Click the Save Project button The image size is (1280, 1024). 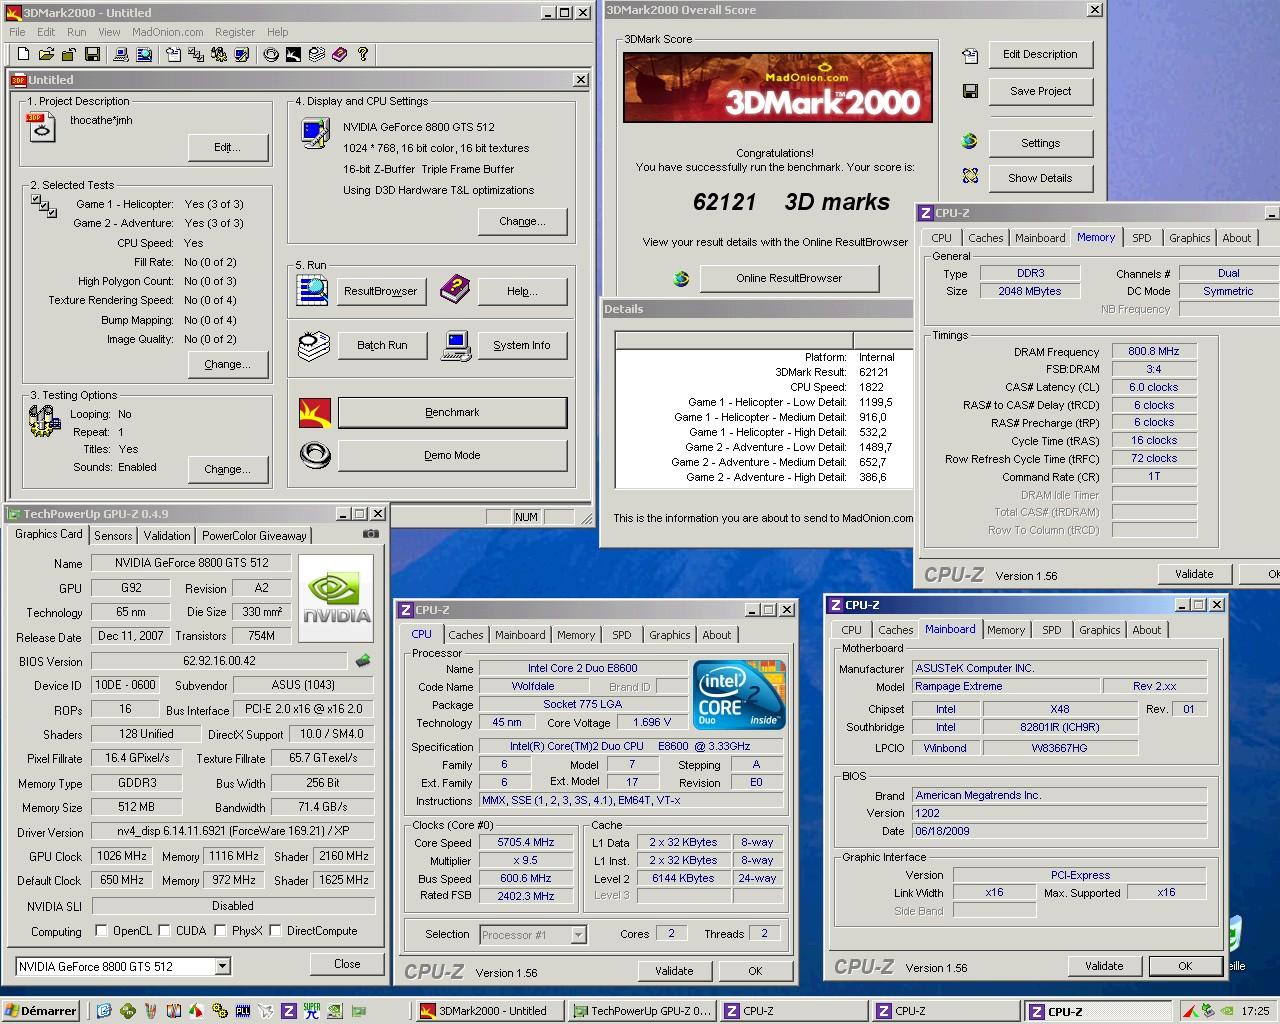1040,91
